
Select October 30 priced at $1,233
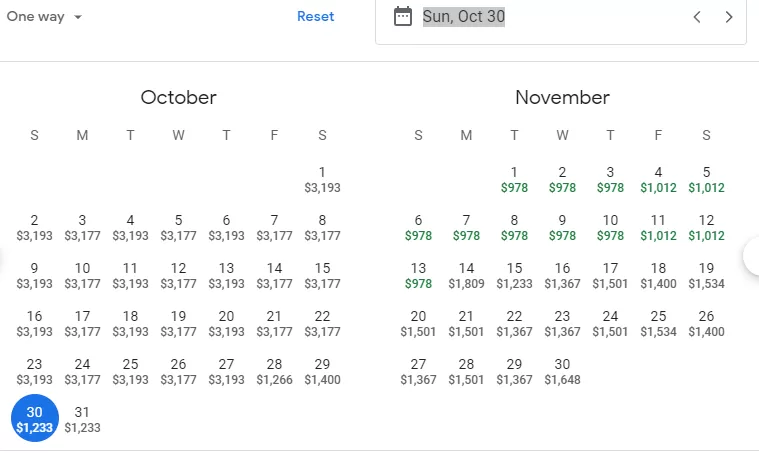coord(34,418)
